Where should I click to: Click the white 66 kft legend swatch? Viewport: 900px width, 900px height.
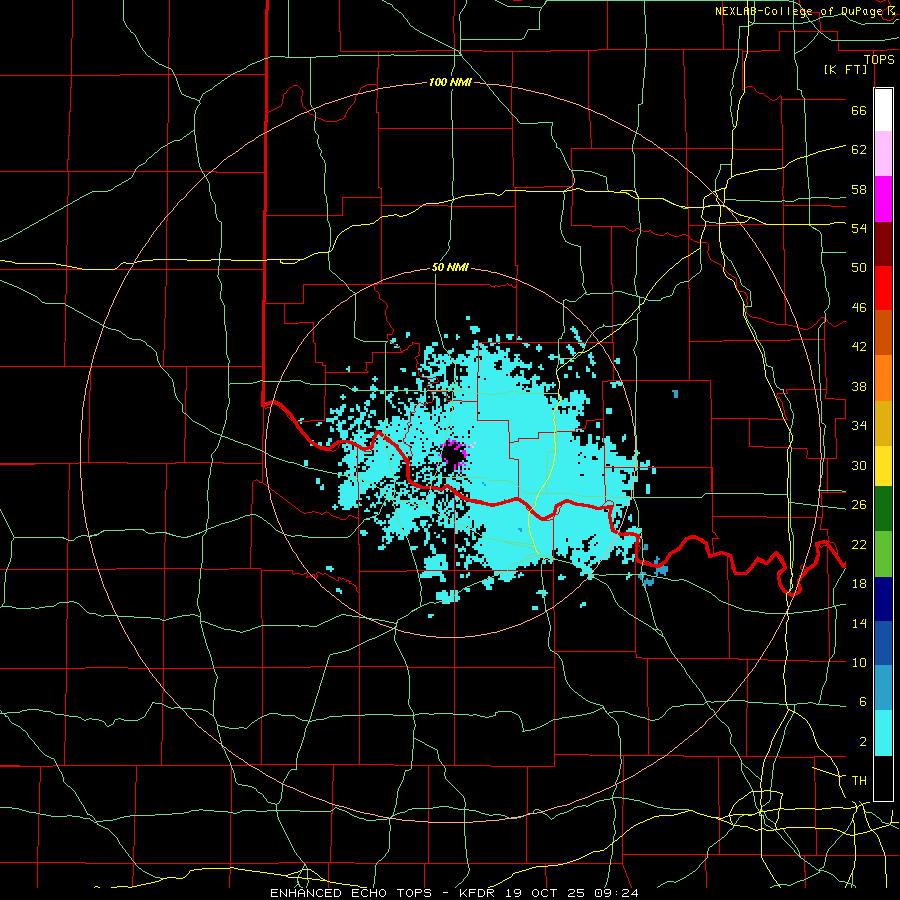(x=883, y=110)
